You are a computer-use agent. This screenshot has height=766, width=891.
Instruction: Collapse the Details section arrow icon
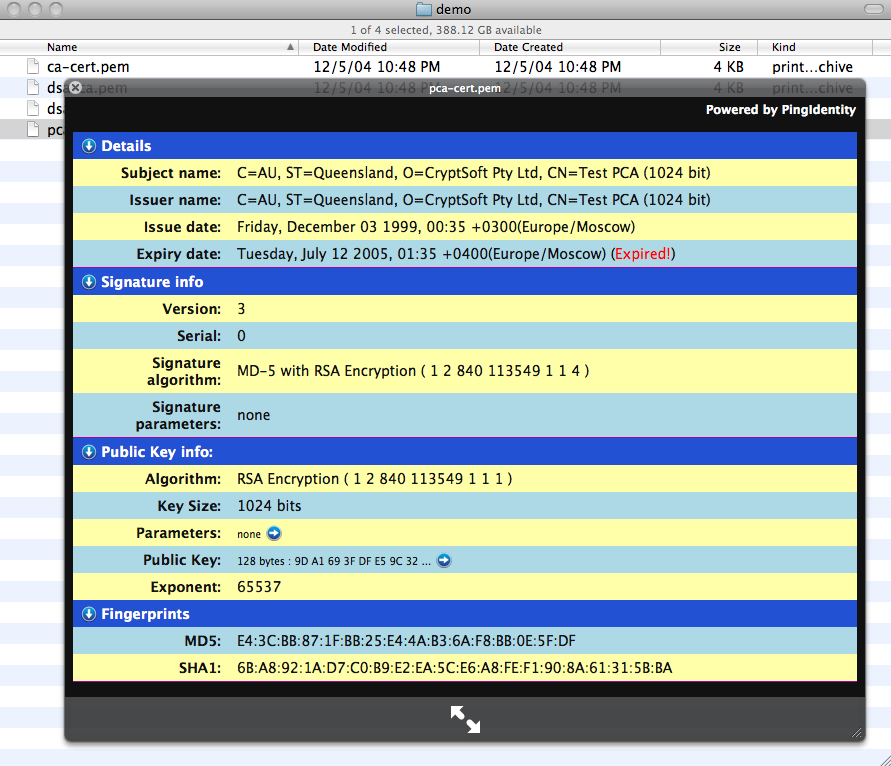pyautogui.click(x=89, y=146)
